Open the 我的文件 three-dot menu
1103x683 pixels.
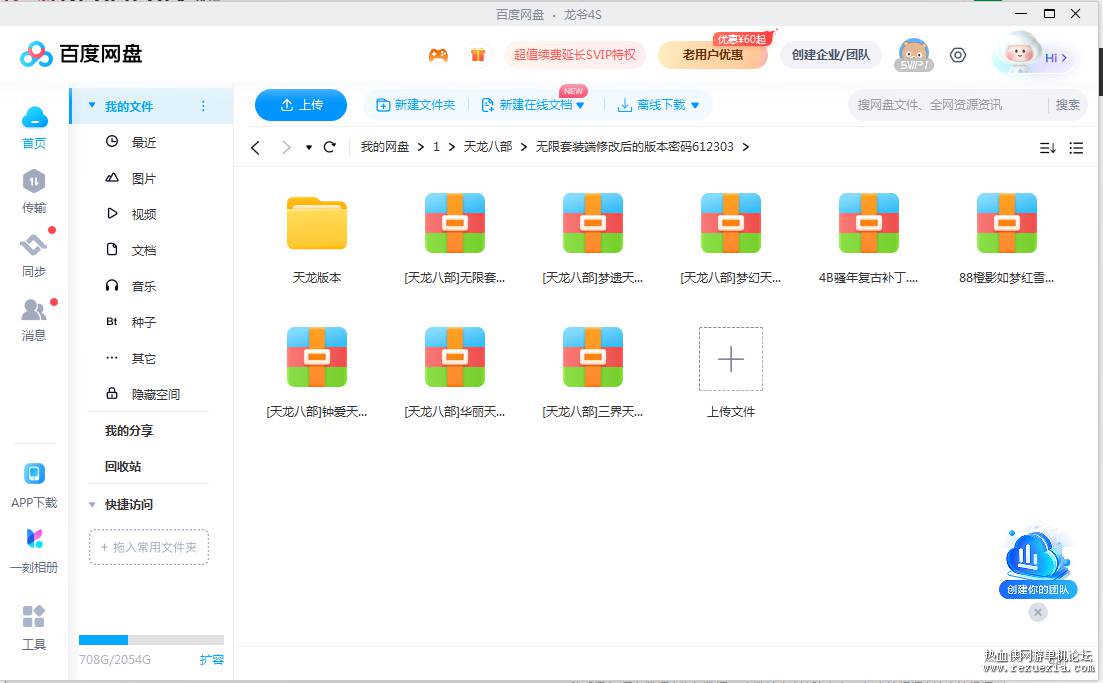[203, 106]
